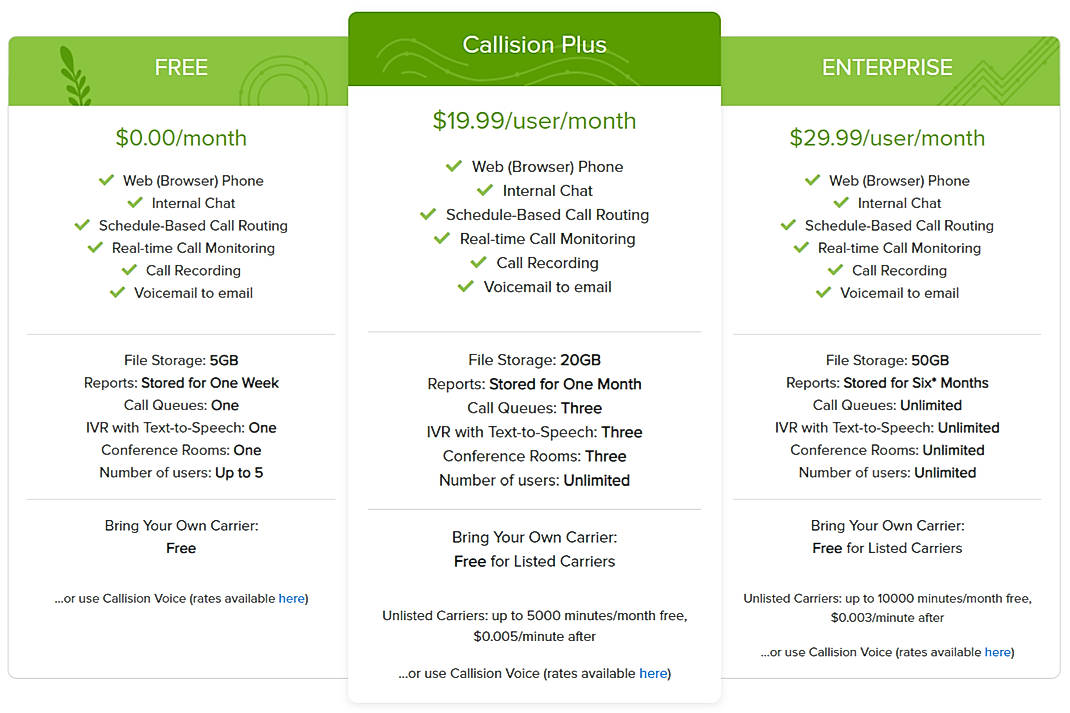Click checkmark beside Internal Chat in ENTERPRISE
This screenshot has height=713, width=1070.
841,203
